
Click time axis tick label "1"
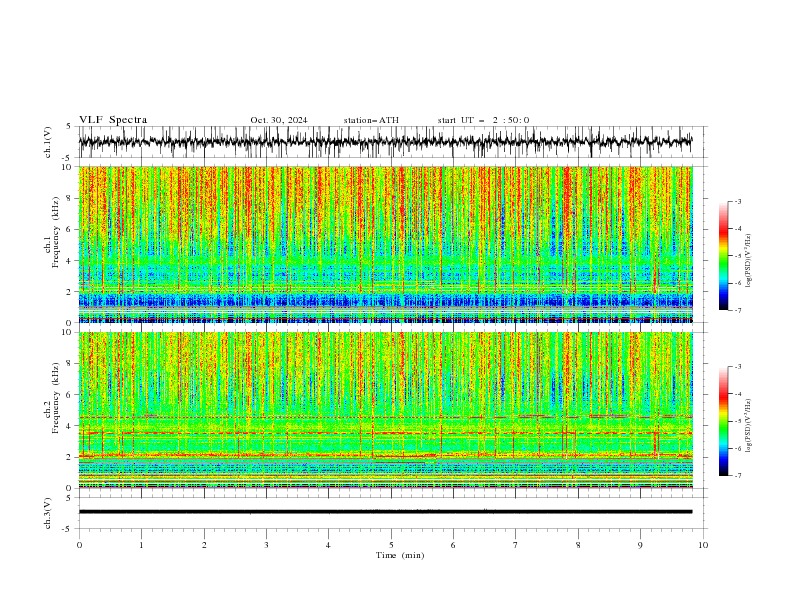tap(141, 545)
